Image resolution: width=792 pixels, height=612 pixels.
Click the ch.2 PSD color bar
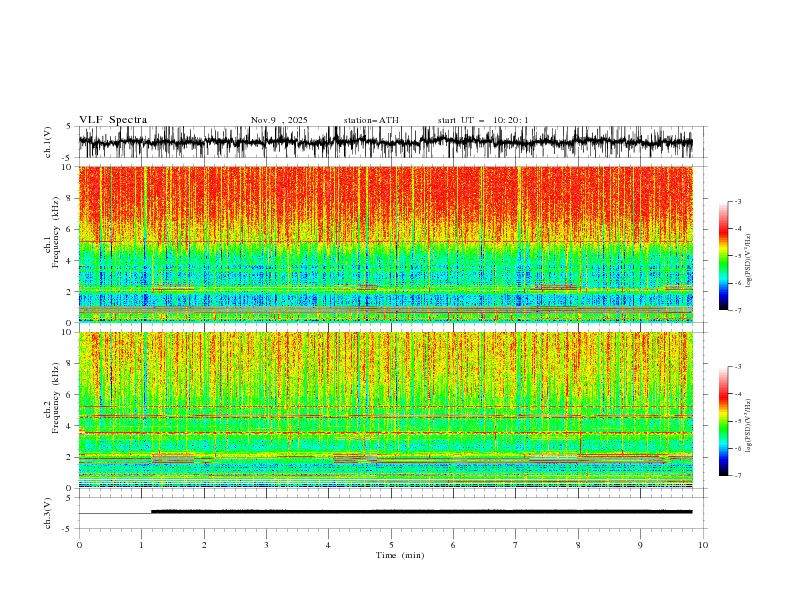[x=723, y=421]
